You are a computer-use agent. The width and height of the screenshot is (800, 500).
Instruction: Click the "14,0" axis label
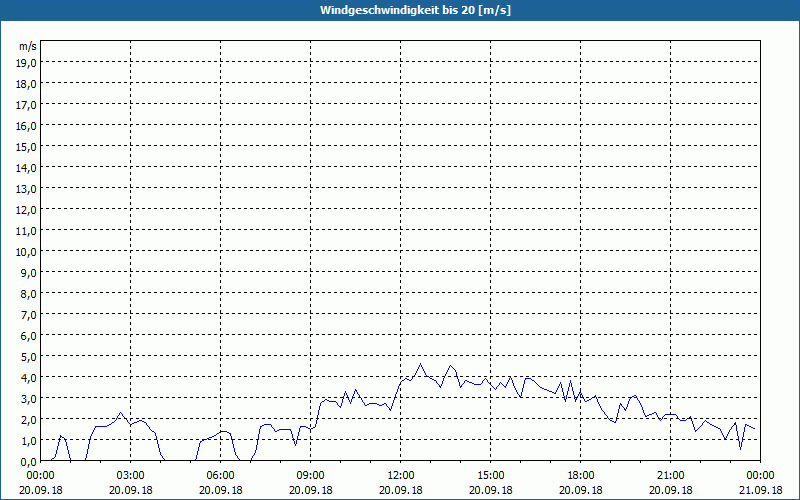coord(27,167)
